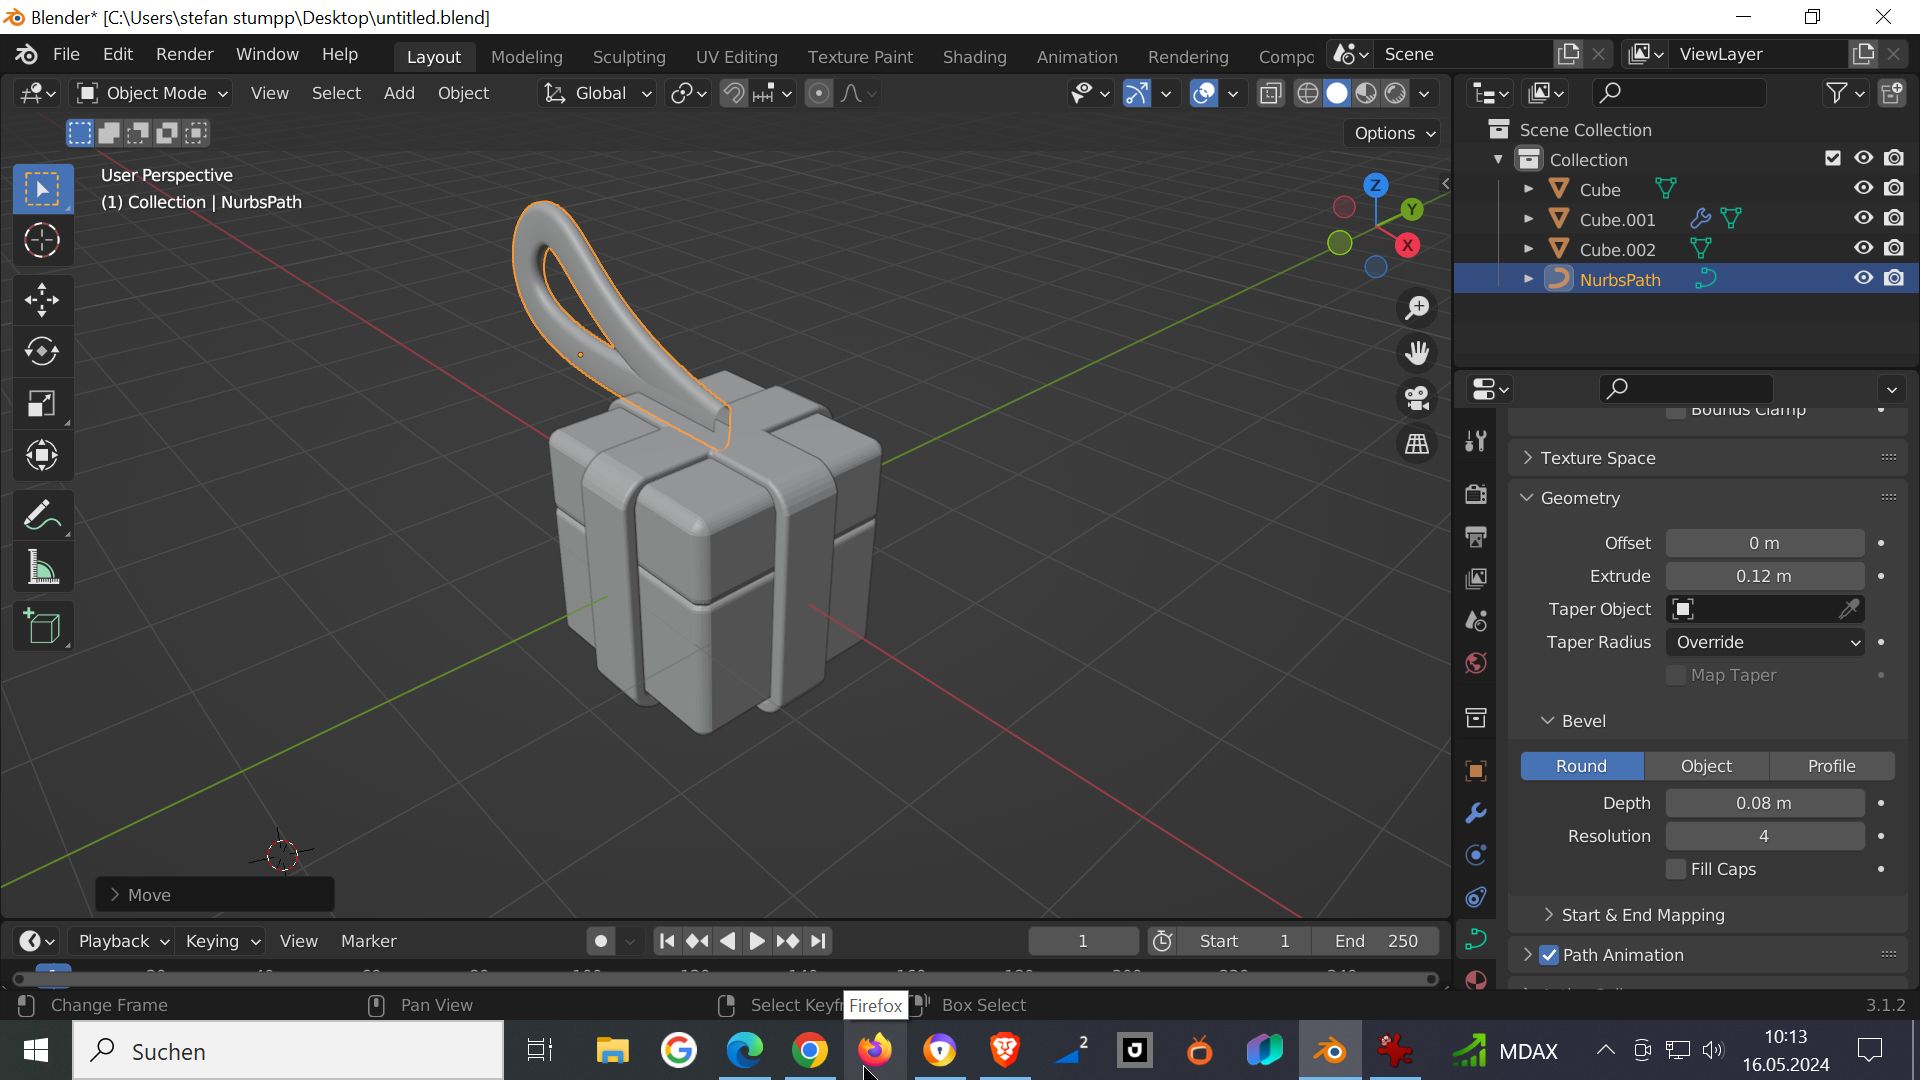Hide Cube.001 in viewport
This screenshot has height=1080, width=1920.
click(x=1863, y=219)
